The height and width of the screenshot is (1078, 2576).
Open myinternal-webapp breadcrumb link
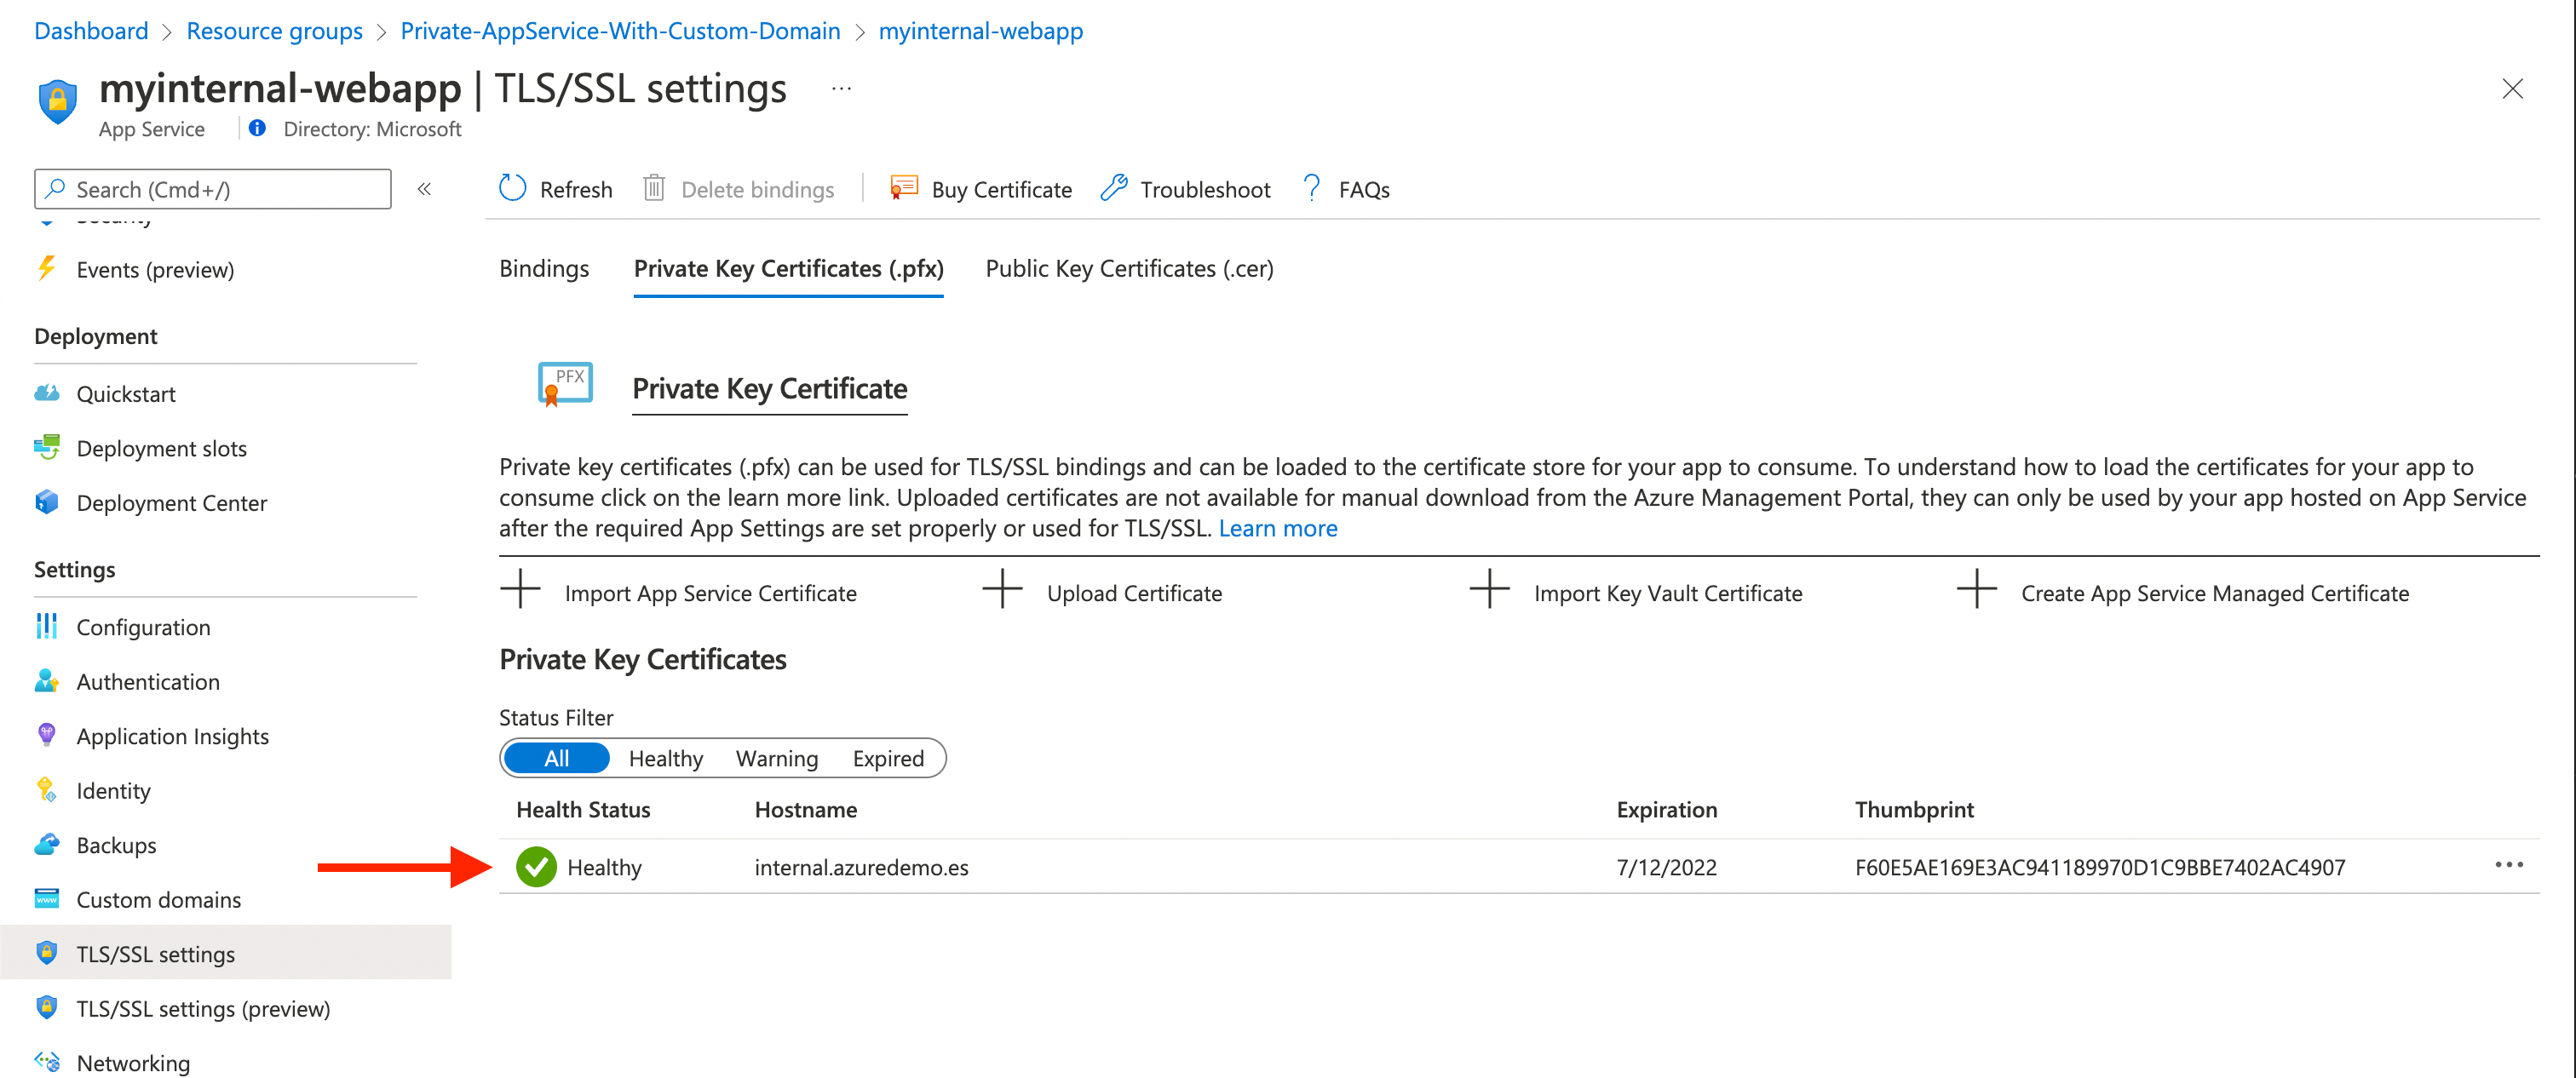pyautogui.click(x=980, y=30)
